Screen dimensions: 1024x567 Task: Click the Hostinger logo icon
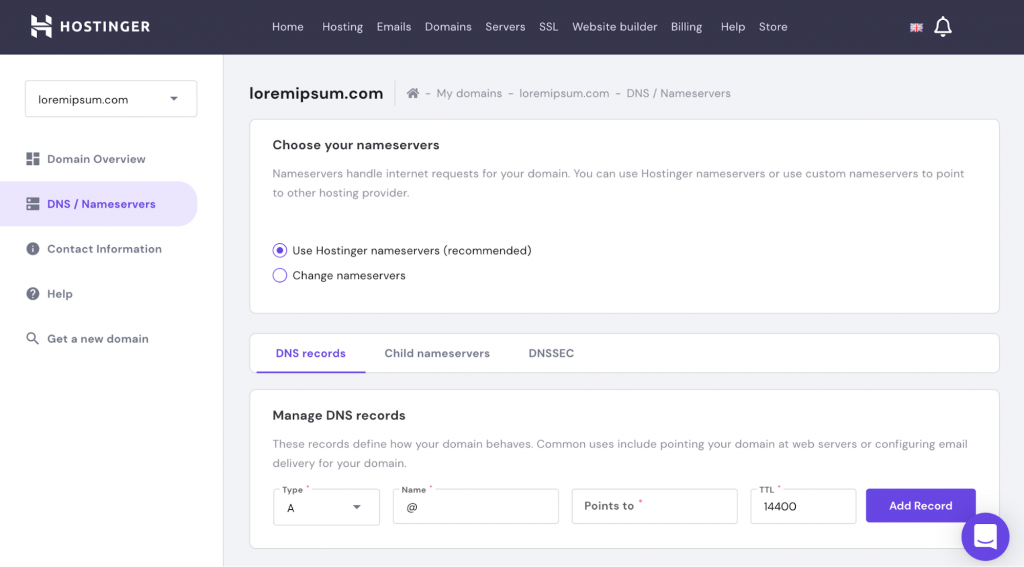coord(41,27)
